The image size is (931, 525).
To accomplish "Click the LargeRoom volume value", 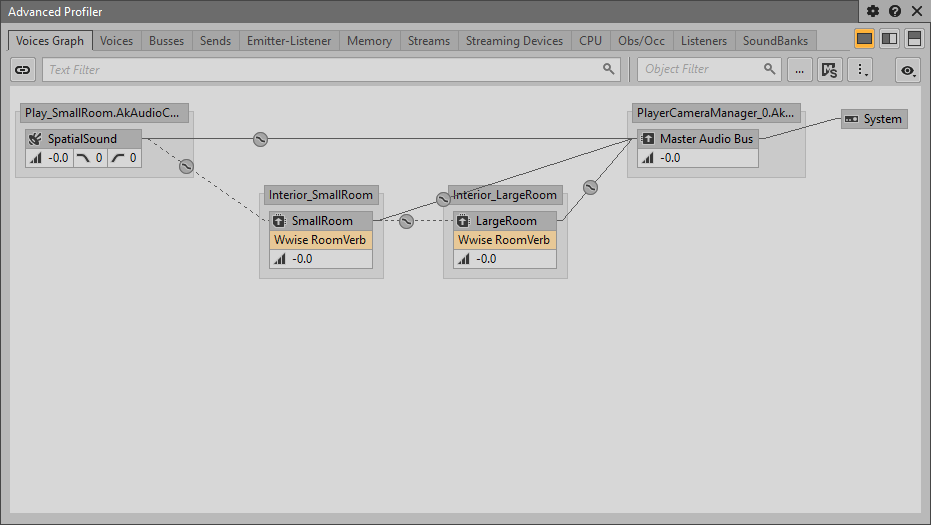I will click(x=486, y=259).
